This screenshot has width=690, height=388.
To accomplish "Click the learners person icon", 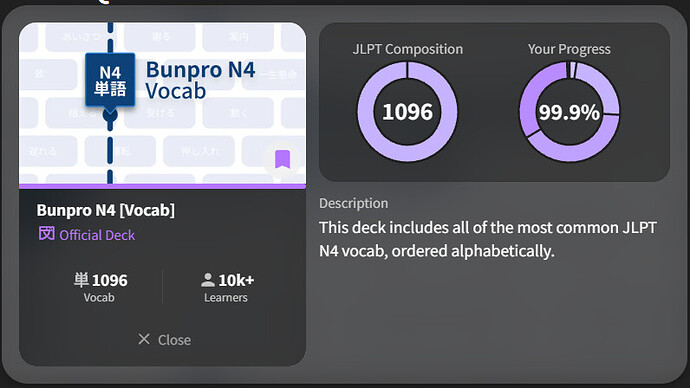I will click(x=207, y=280).
